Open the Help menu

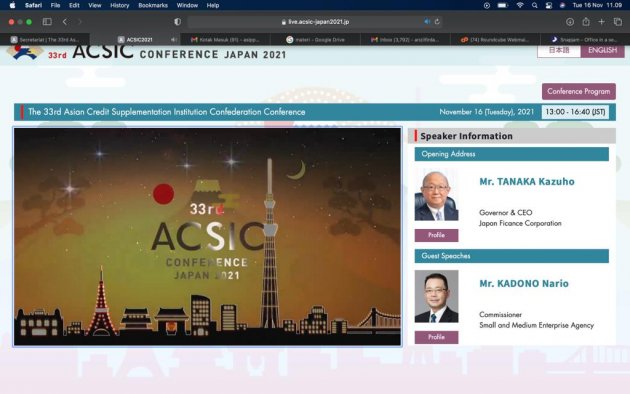(x=213, y=5)
